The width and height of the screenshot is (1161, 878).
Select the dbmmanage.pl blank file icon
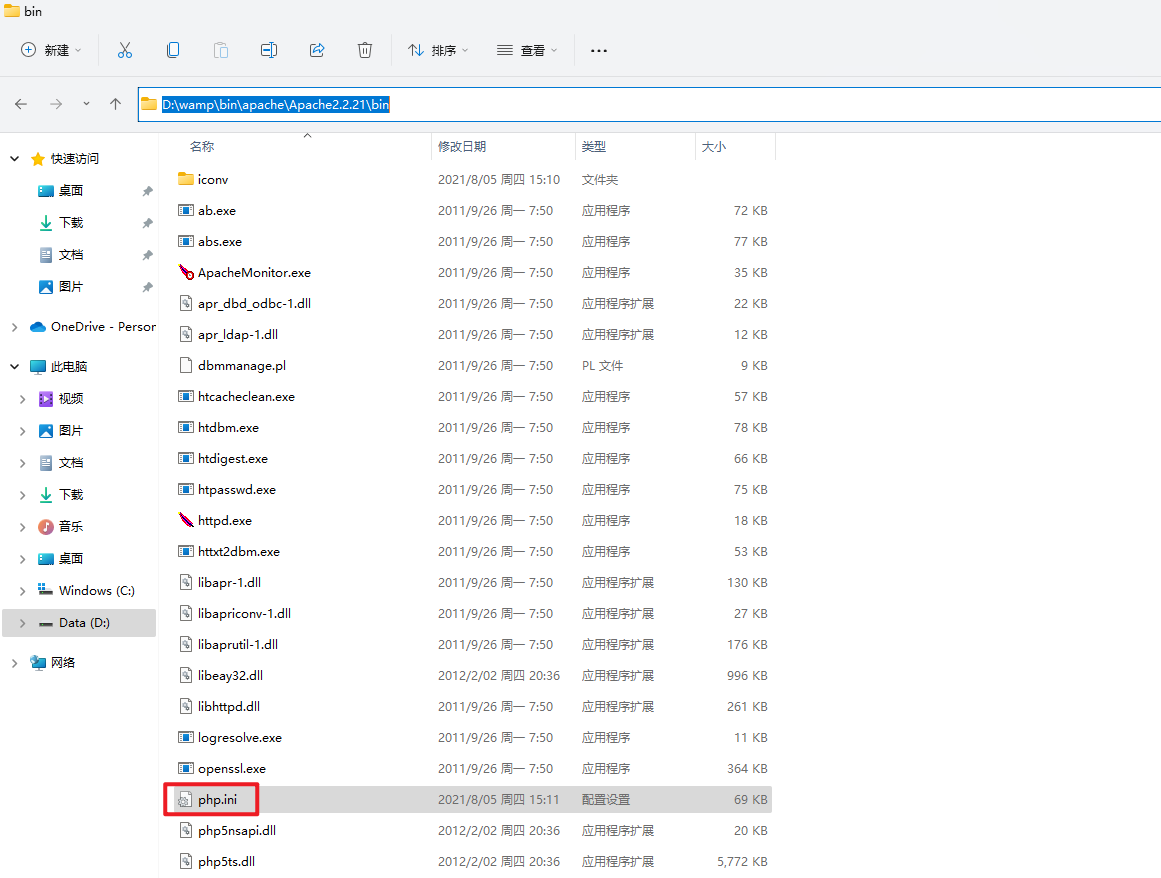[x=186, y=366]
